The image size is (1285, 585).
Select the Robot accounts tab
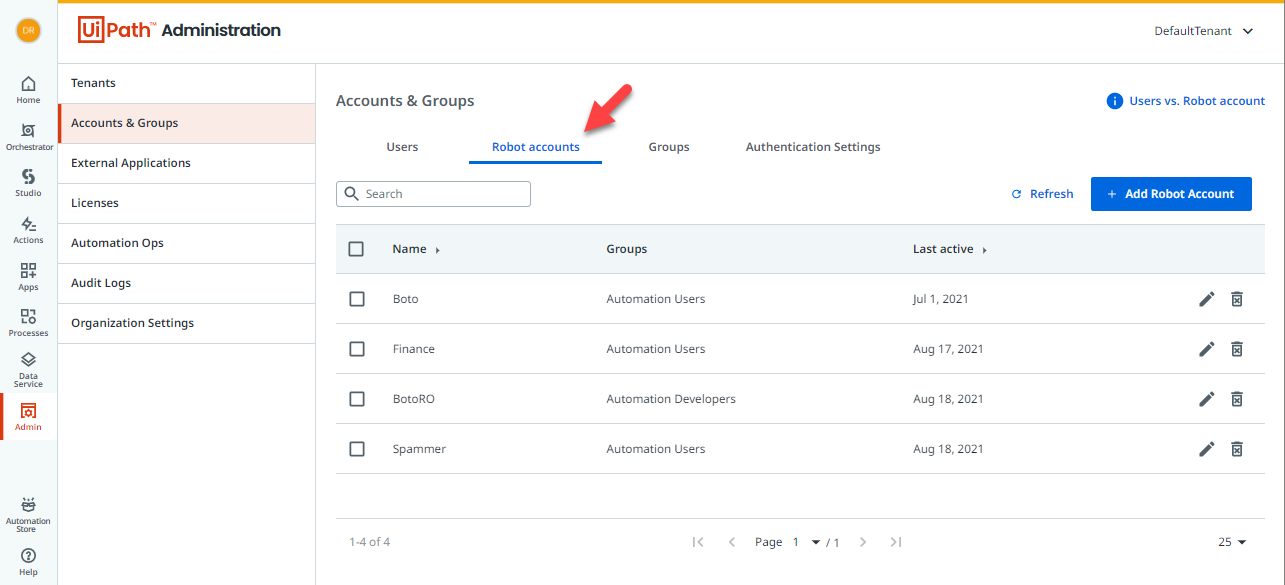535,147
